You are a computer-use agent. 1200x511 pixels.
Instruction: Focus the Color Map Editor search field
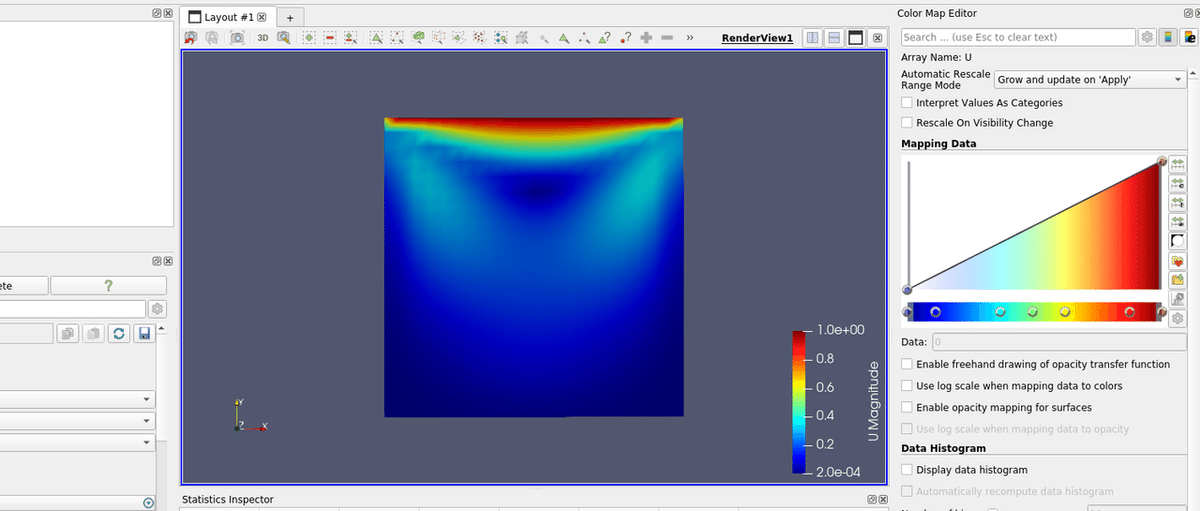(1017, 37)
